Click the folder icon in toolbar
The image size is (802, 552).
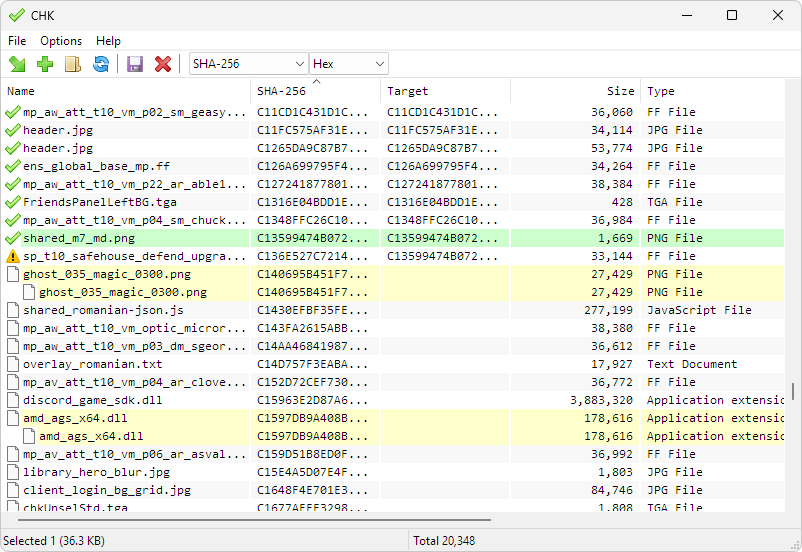tap(73, 64)
